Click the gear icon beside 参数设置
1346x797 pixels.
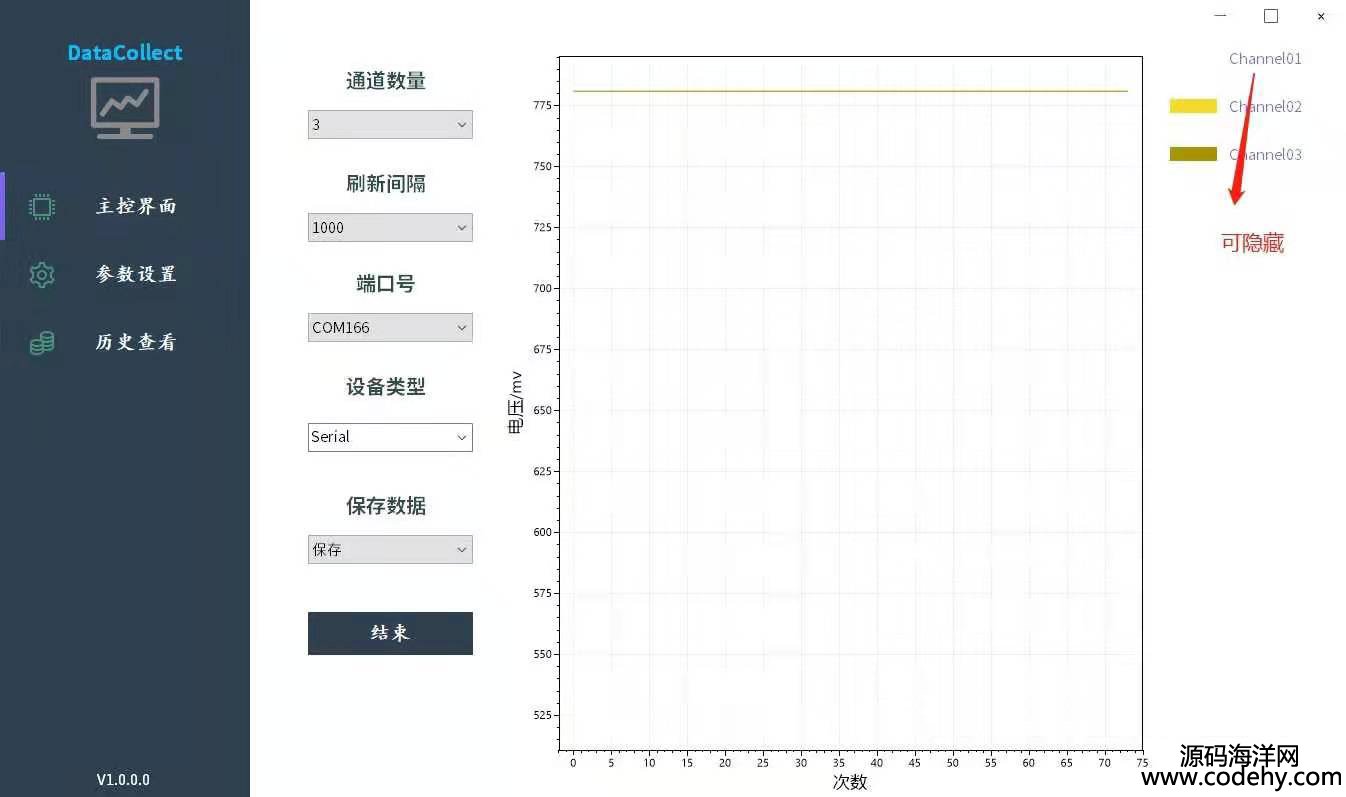(42, 274)
